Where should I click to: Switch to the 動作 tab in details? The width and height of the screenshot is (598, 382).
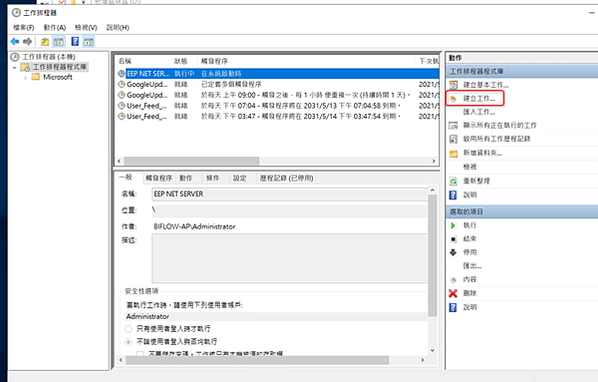click(x=186, y=178)
